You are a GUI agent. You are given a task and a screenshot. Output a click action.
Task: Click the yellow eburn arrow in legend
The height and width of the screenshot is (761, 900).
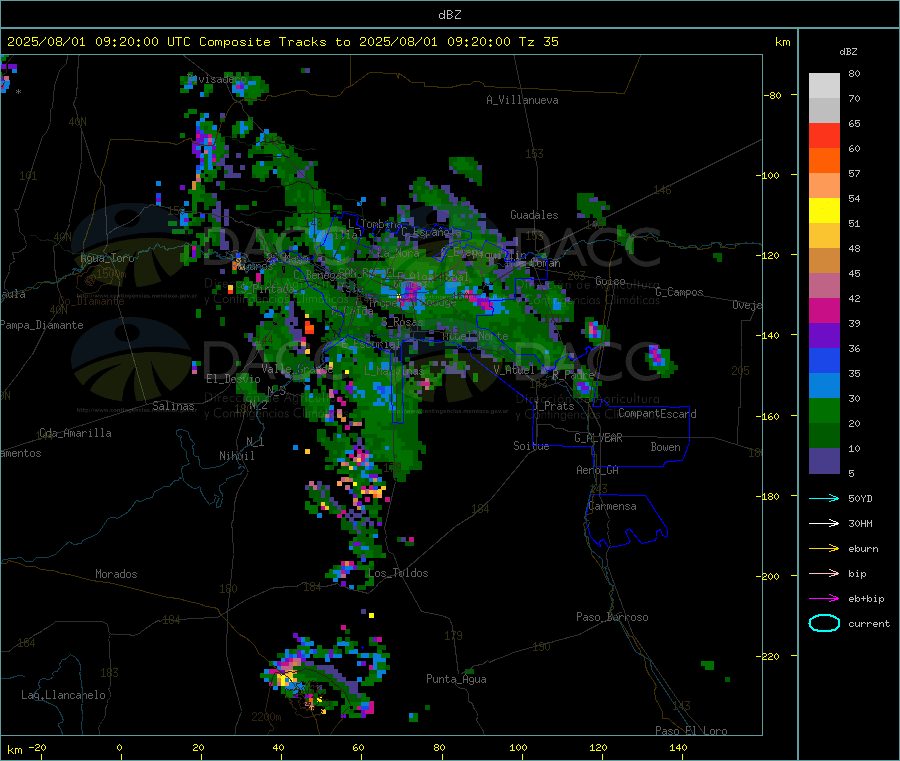tap(824, 549)
